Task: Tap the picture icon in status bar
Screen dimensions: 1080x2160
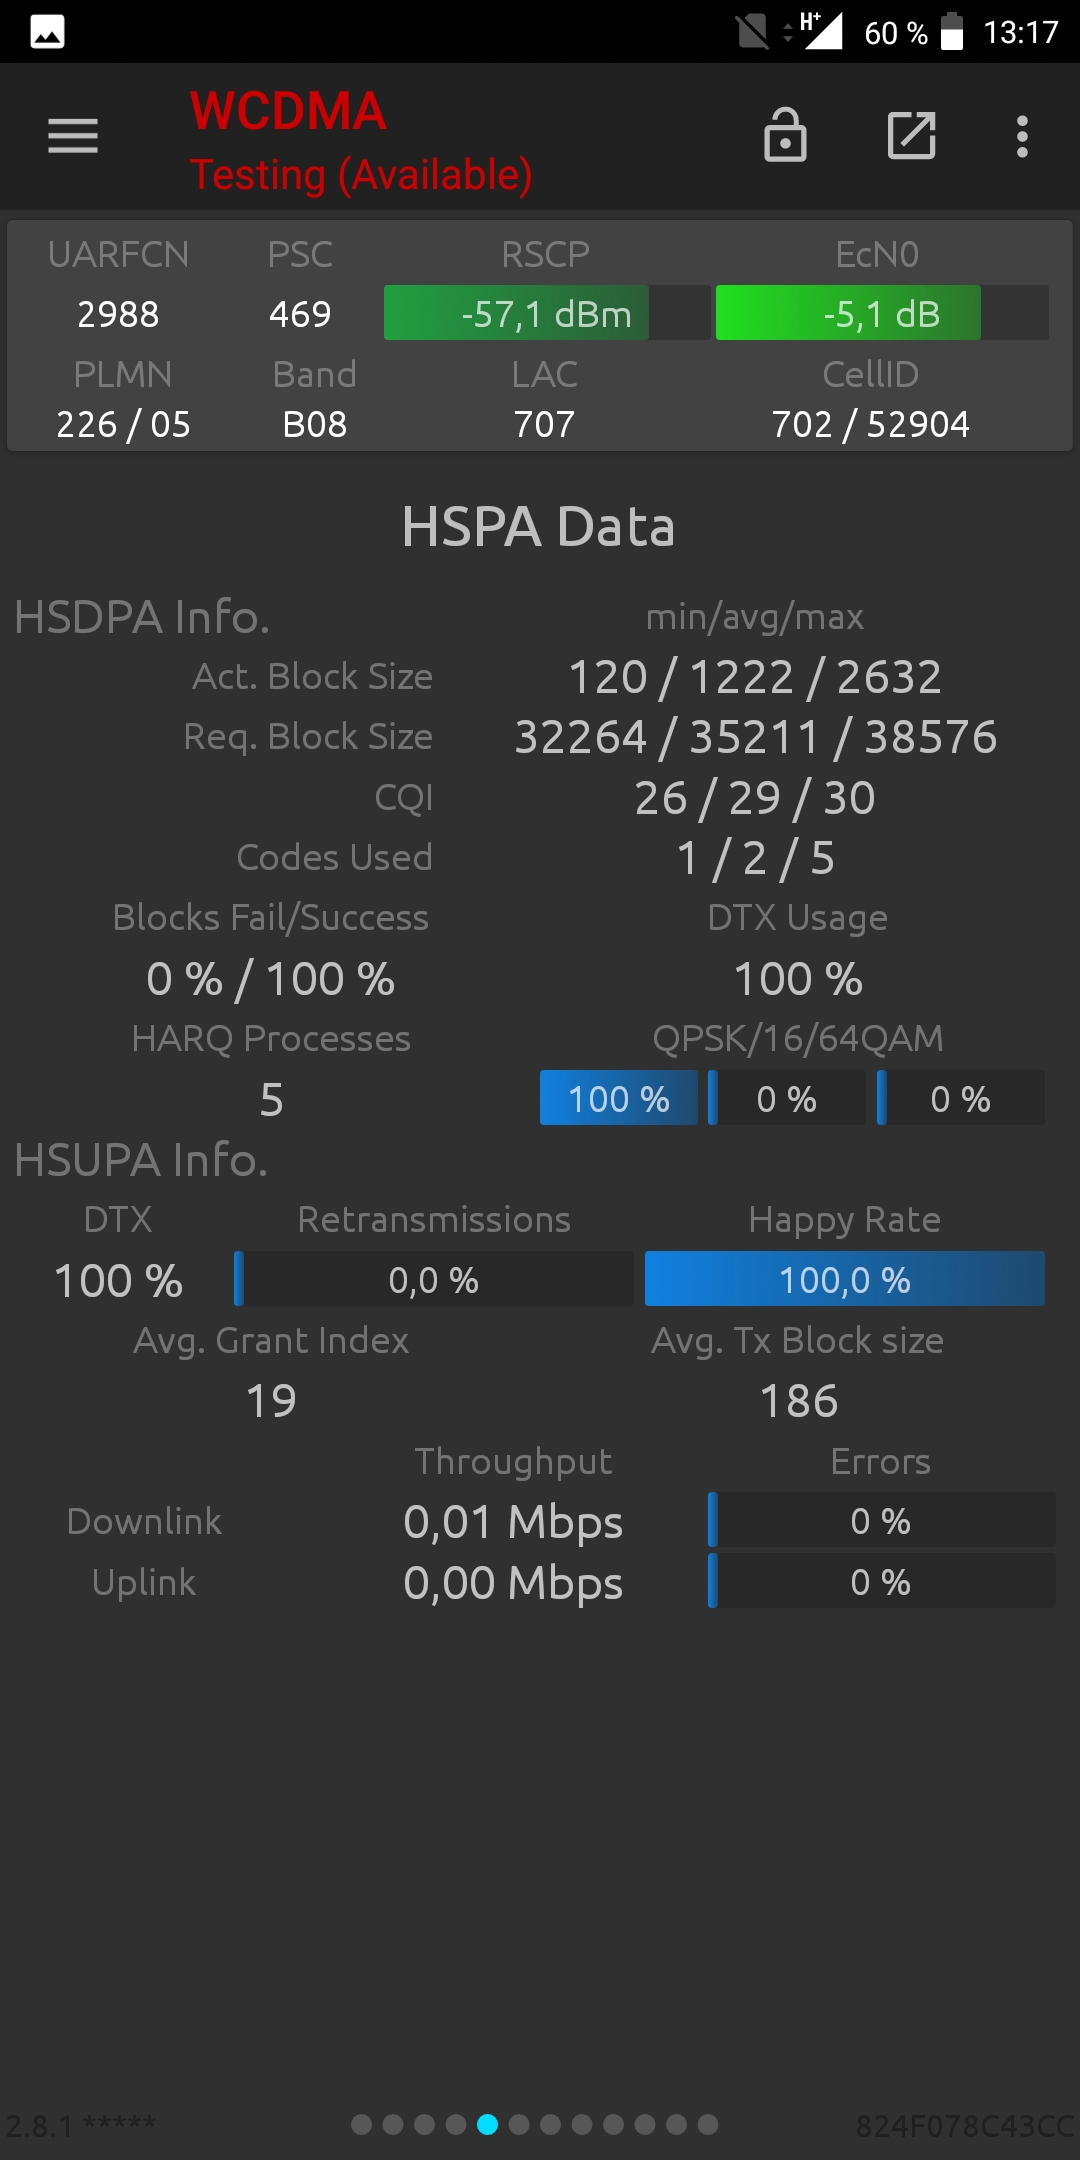Action: coord(48,32)
